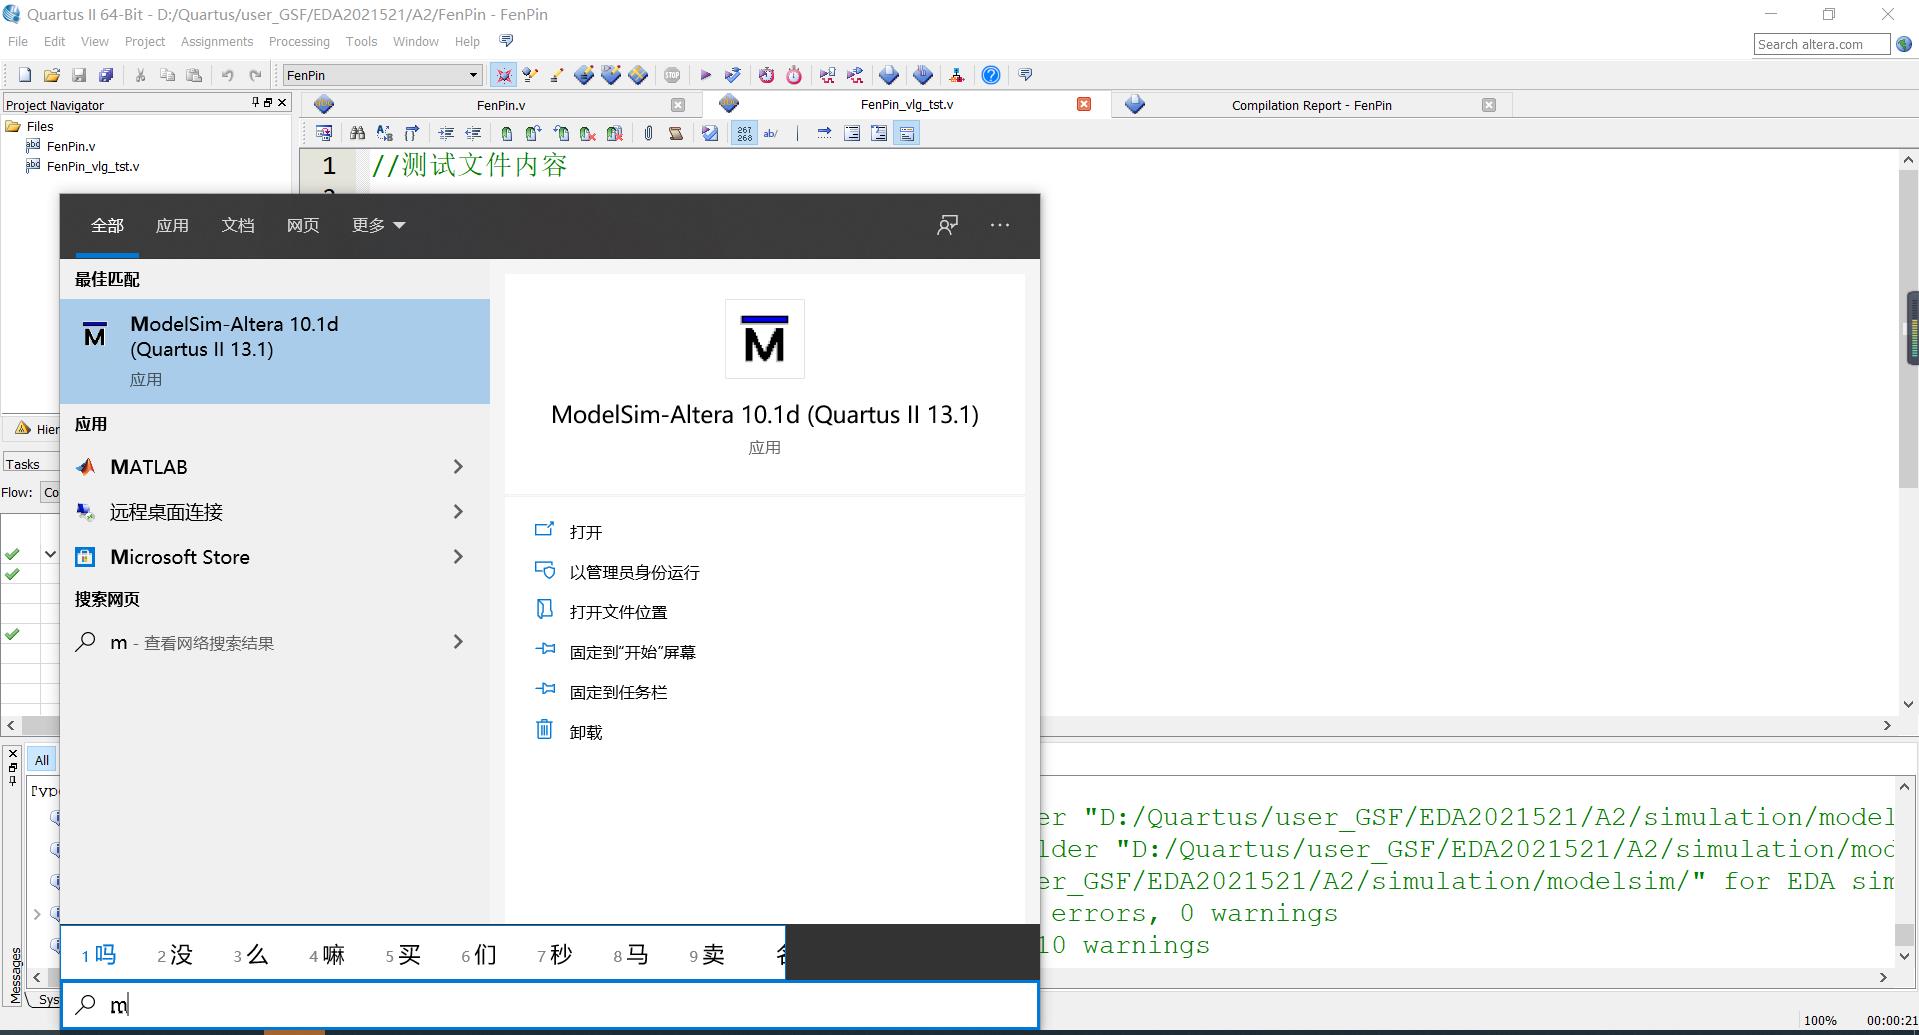Click the Windows search box containing m
This screenshot has width=1919, height=1035.
pyautogui.click(x=550, y=1004)
